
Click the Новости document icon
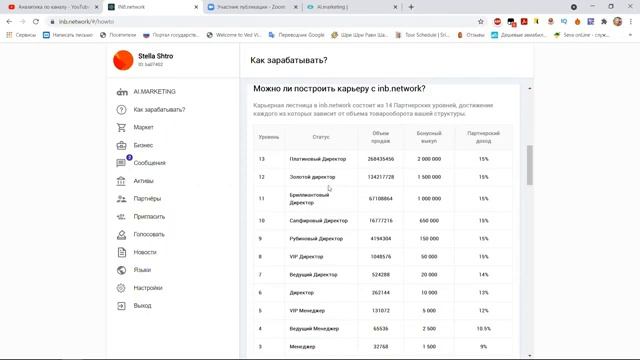pyautogui.click(x=121, y=252)
